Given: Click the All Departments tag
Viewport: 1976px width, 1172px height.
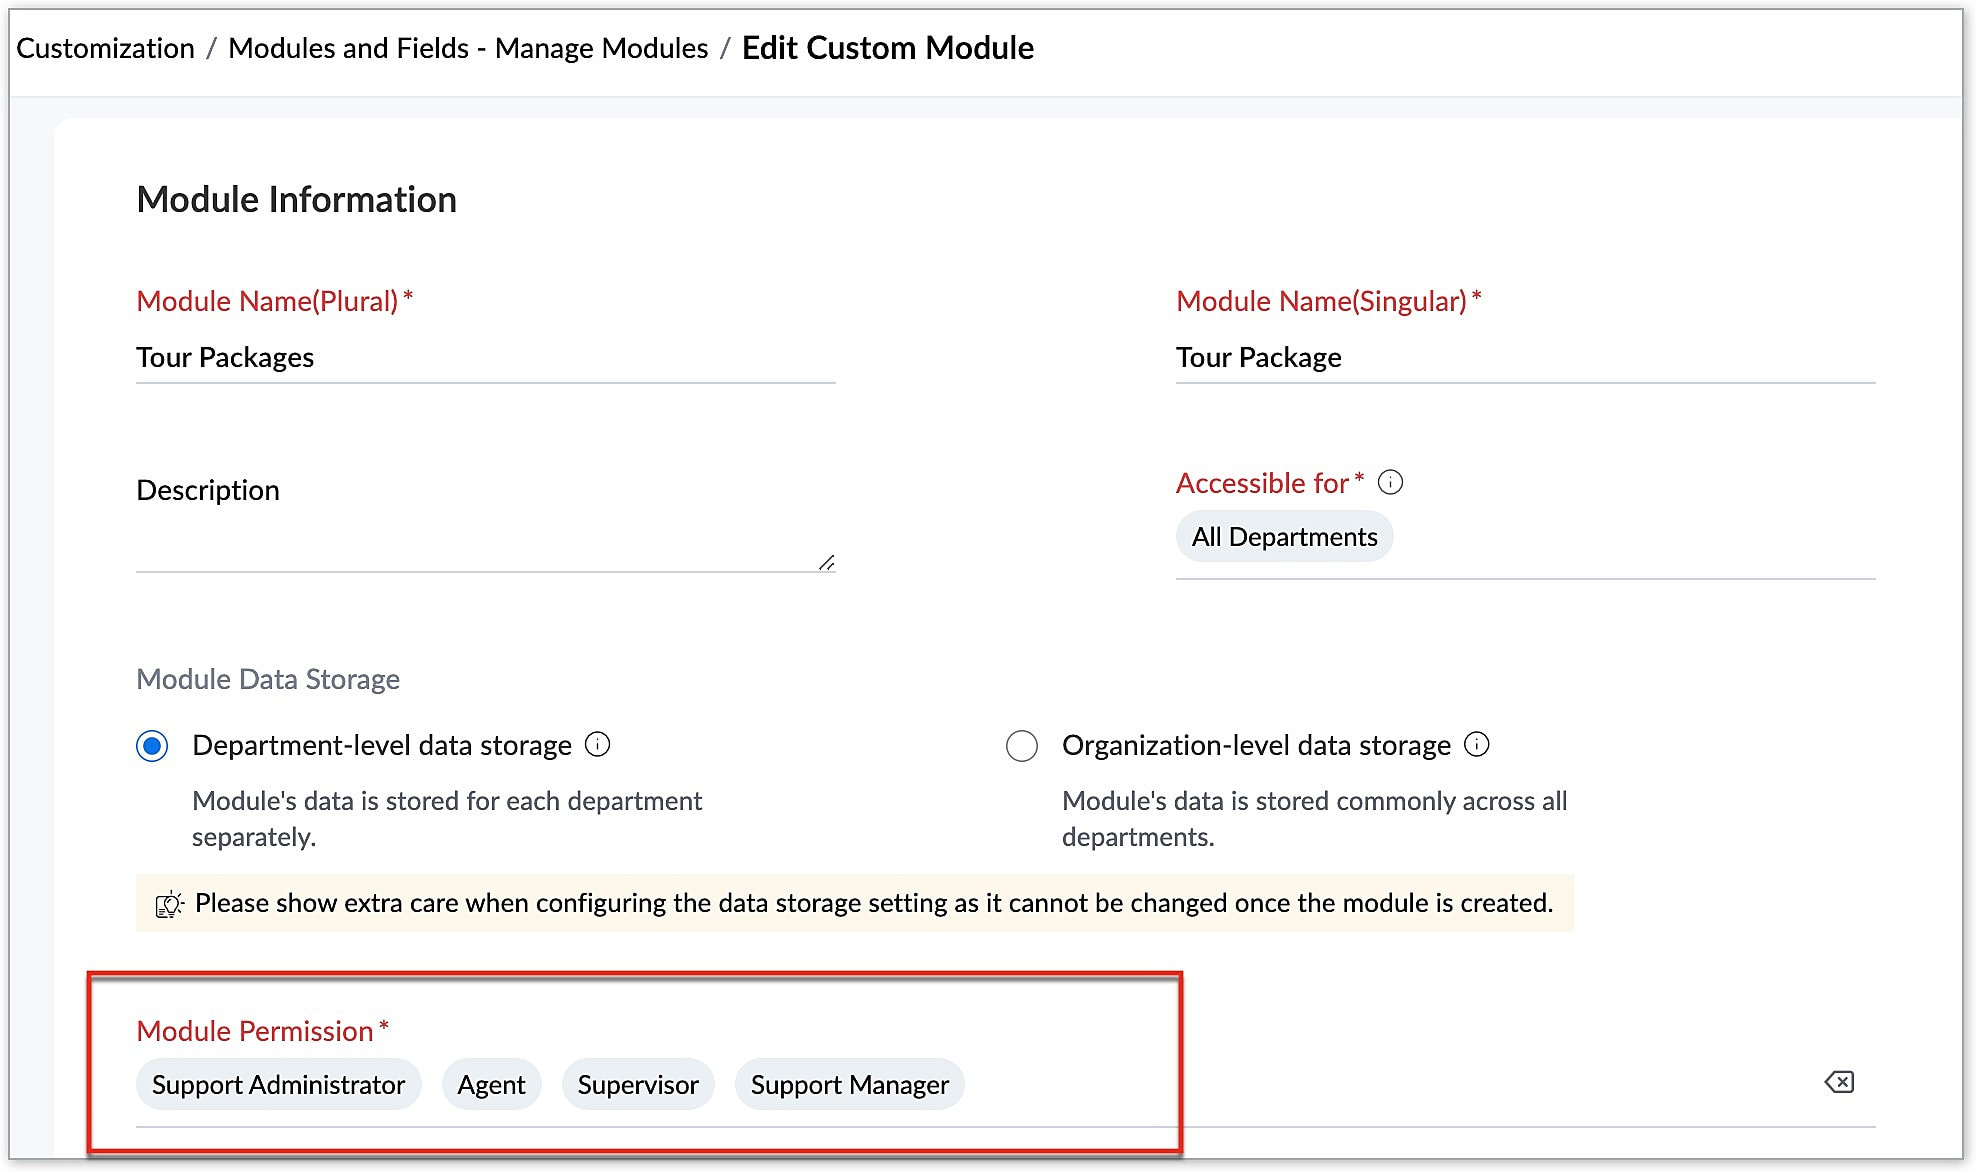Looking at the screenshot, I should click(x=1284, y=537).
